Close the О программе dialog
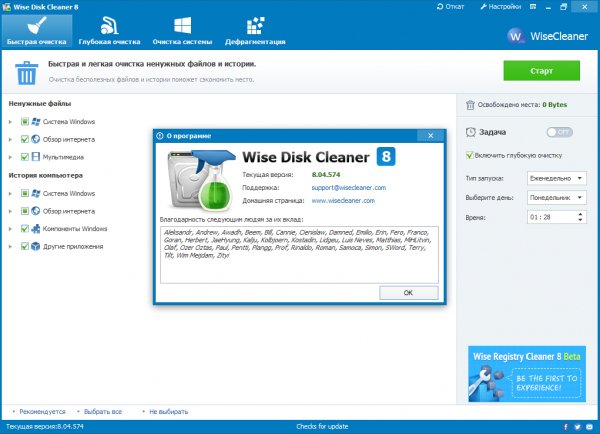The image size is (600, 434). point(431,135)
